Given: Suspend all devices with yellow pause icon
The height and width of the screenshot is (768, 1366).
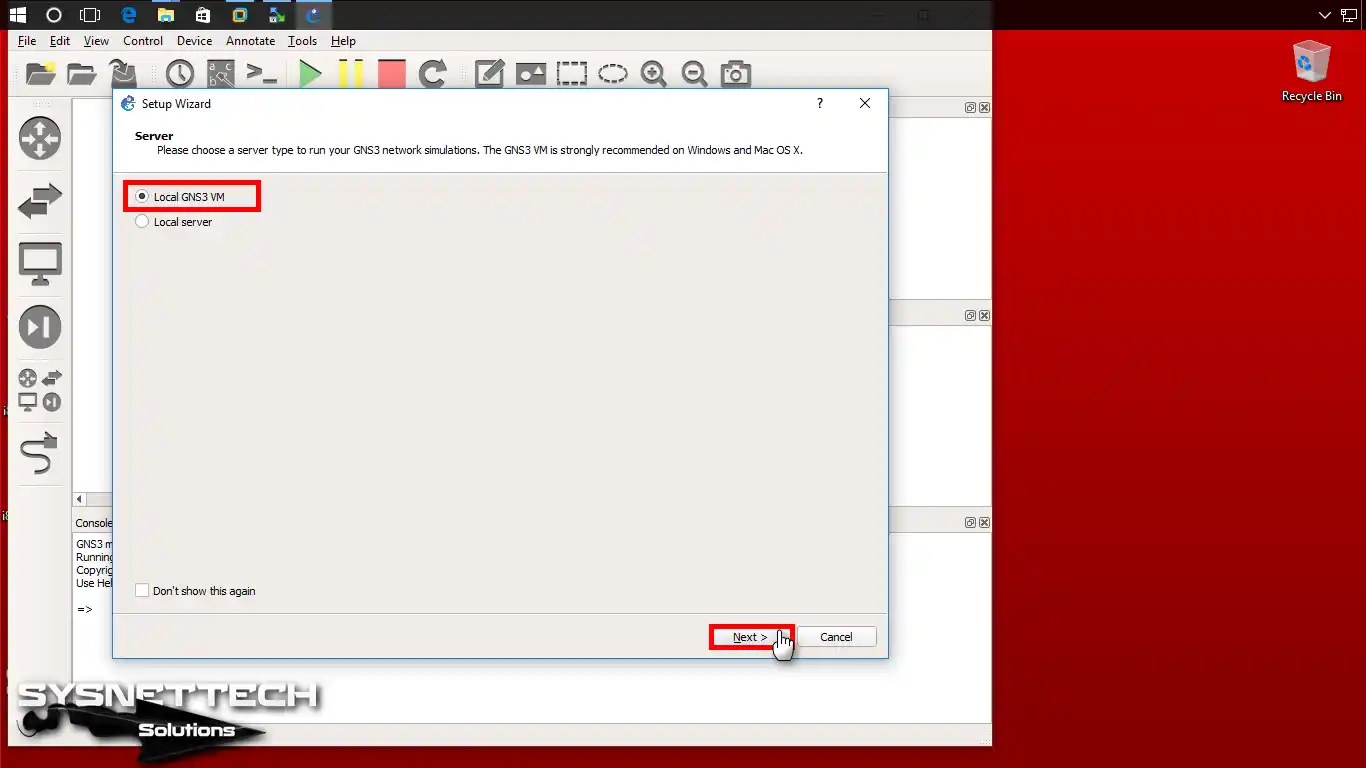Looking at the screenshot, I should (x=350, y=74).
